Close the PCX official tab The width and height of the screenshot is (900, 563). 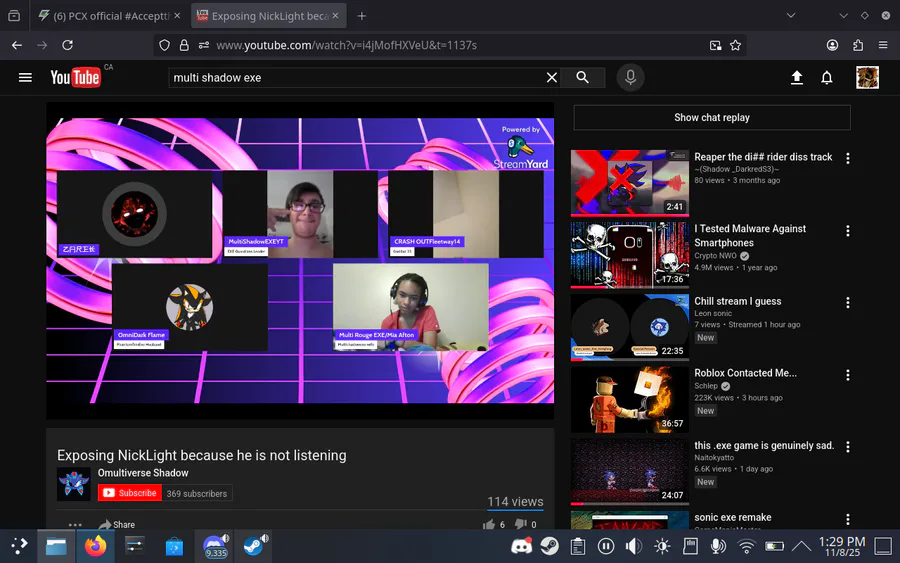click(177, 15)
